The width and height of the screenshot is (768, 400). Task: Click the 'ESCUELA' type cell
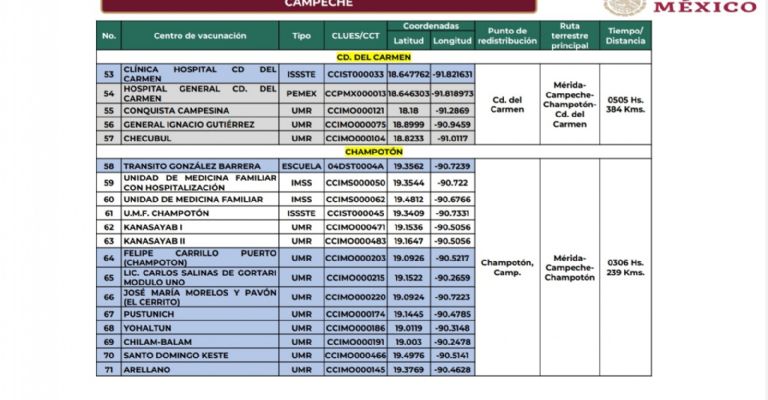[x=301, y=166]
